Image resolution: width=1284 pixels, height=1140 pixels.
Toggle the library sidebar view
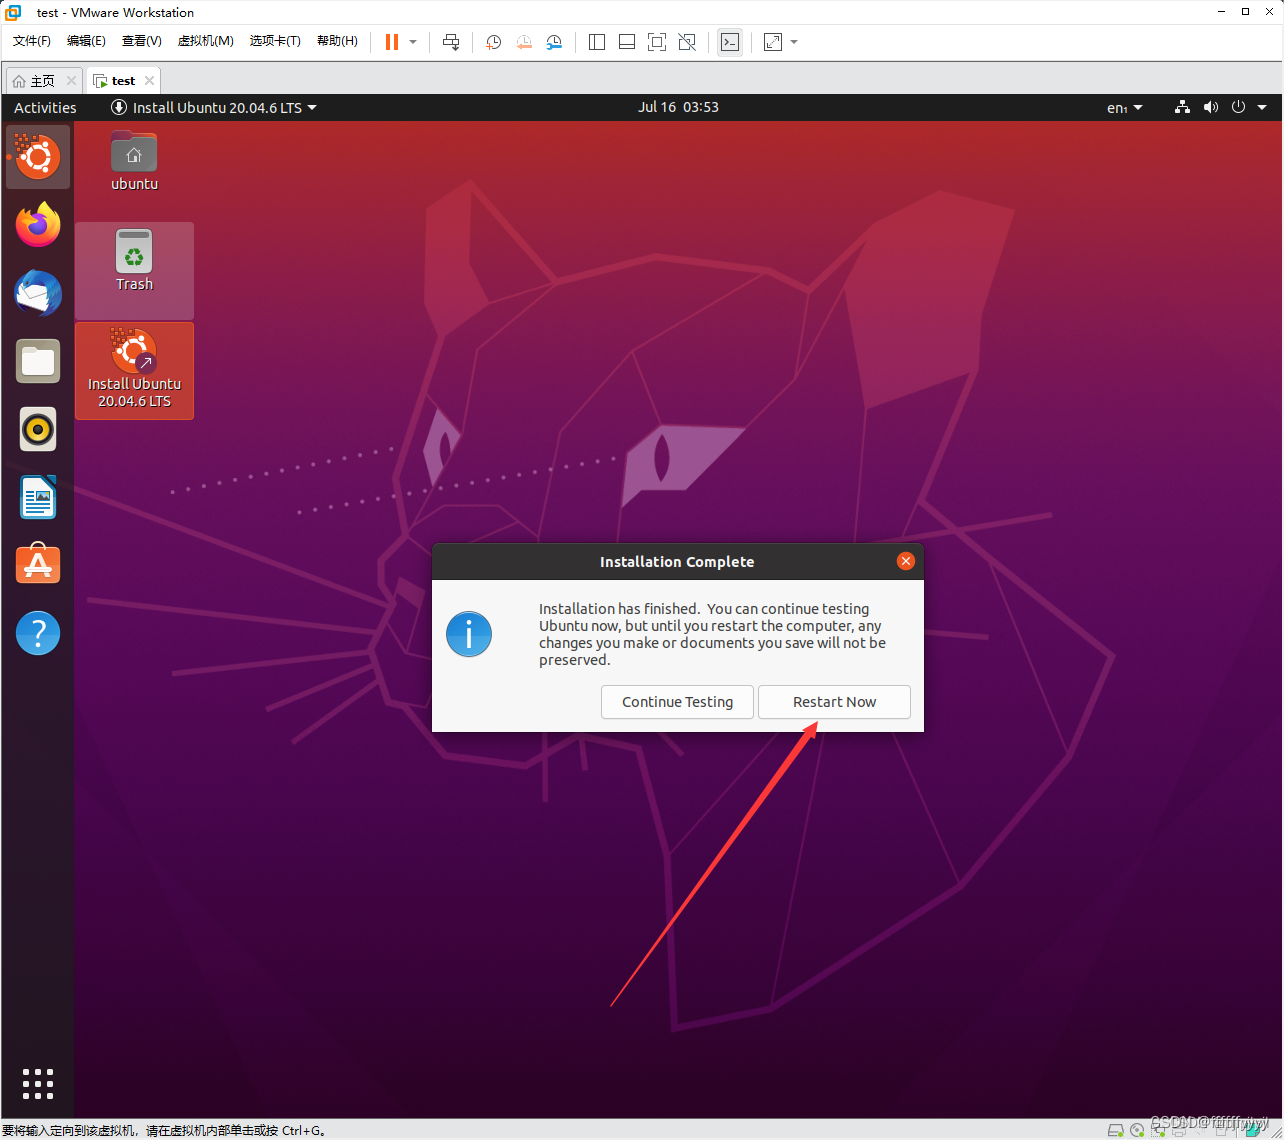pos(597,42)
